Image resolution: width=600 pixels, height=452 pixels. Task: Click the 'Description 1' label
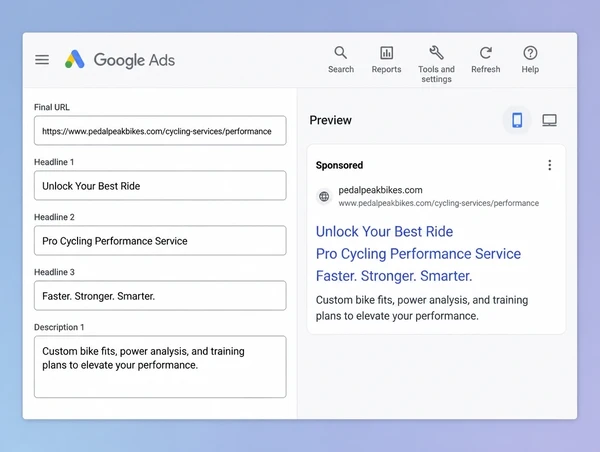pyautogui.click(x=59, y=327)
